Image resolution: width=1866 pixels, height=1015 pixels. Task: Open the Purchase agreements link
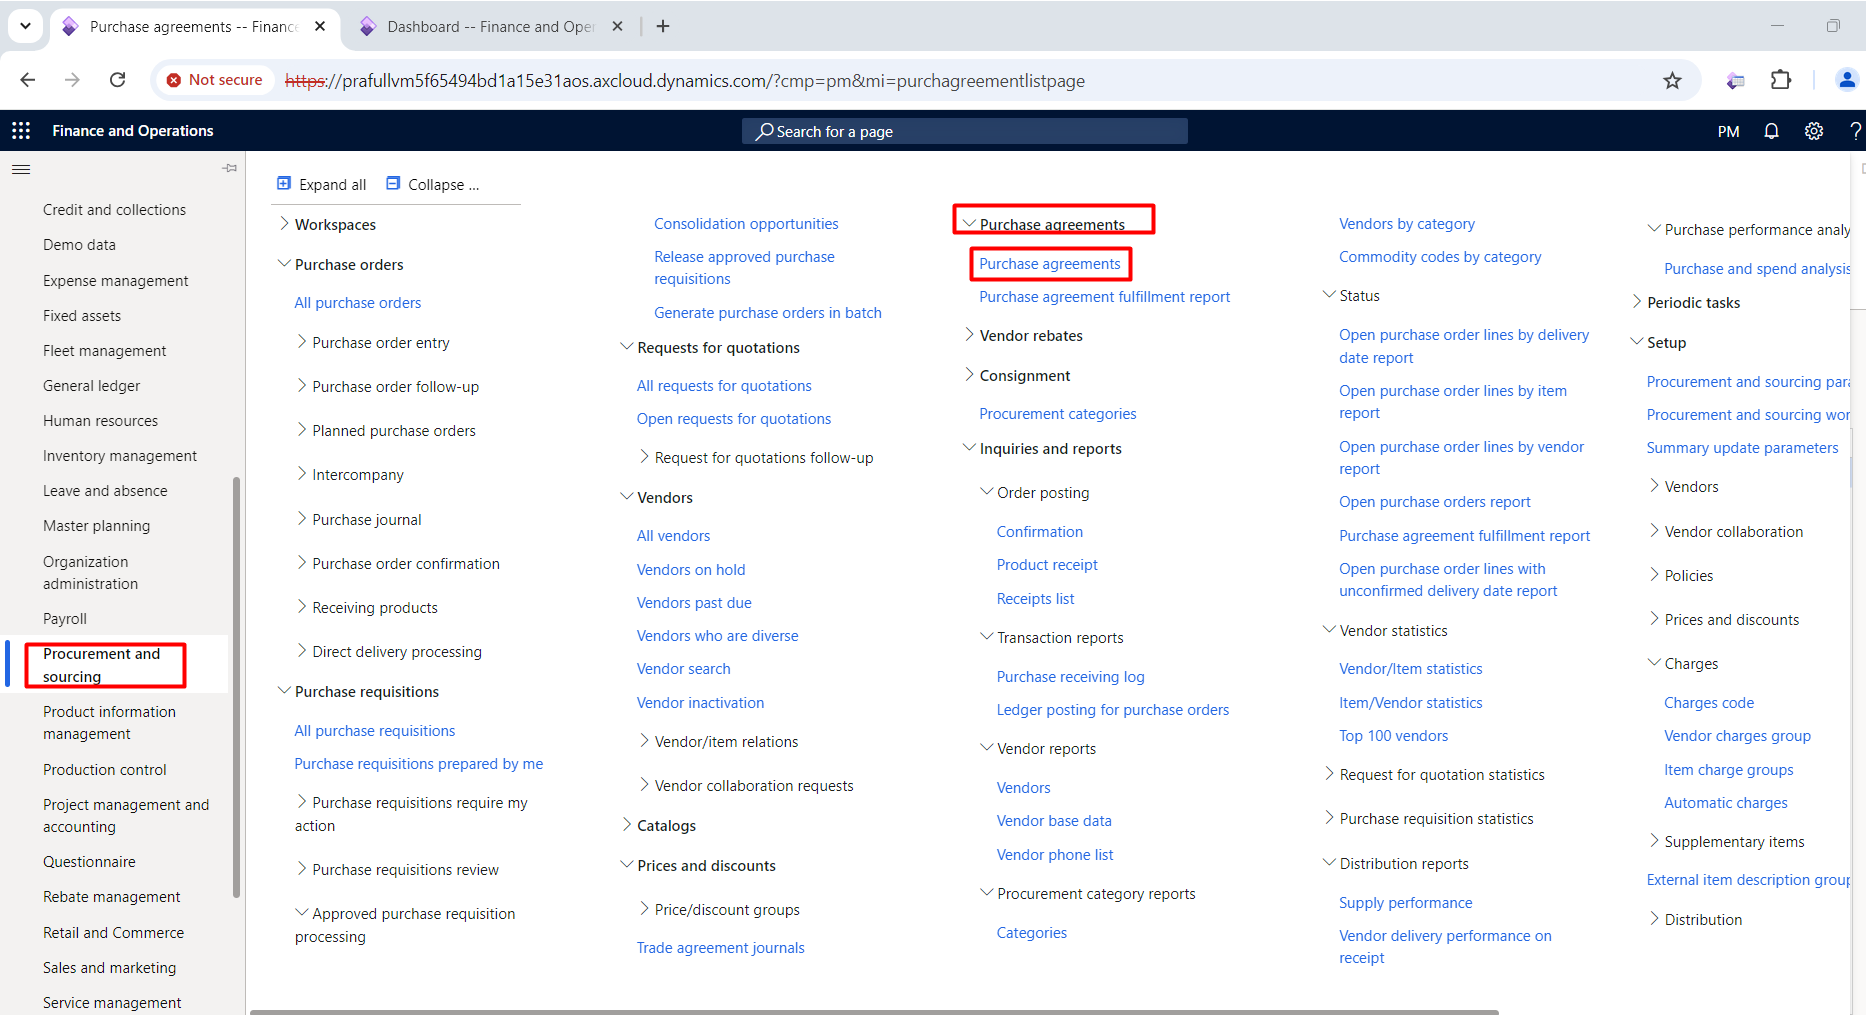[x=1049, y=264]
